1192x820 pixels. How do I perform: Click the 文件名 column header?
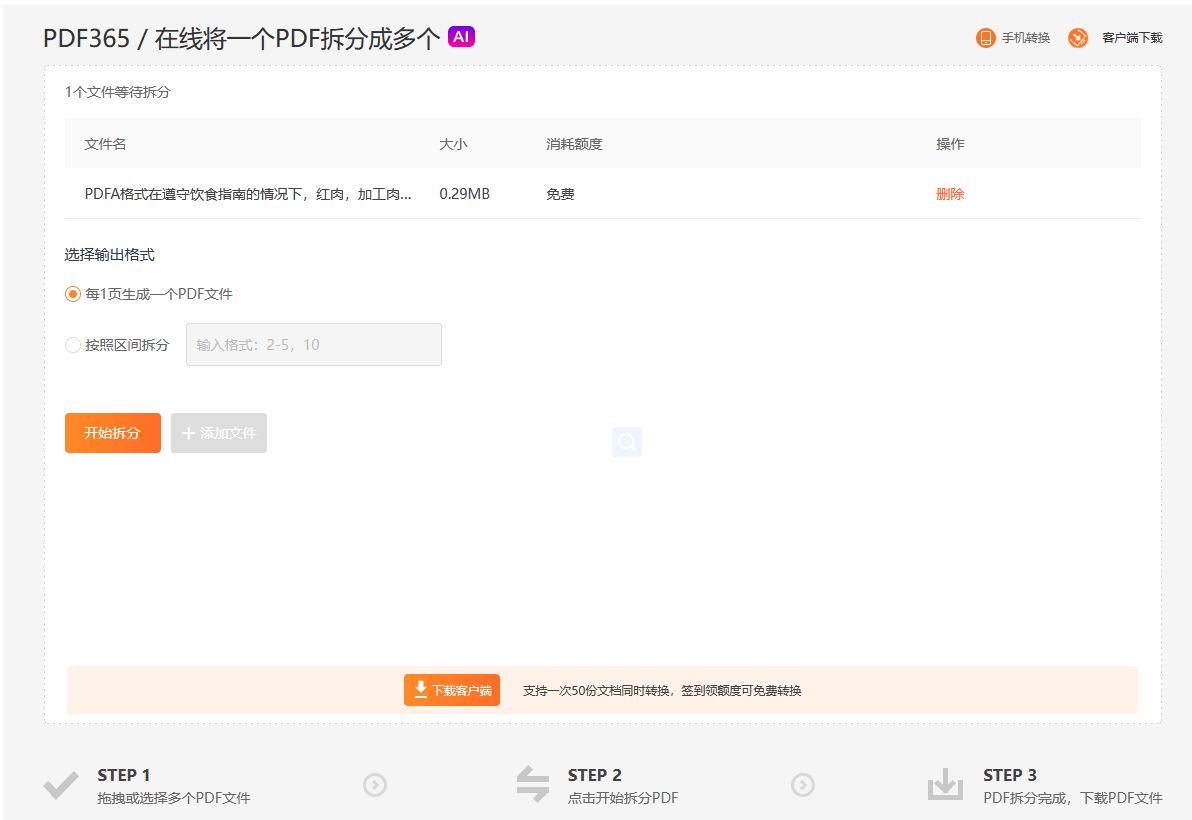click(x=105, y=144)
